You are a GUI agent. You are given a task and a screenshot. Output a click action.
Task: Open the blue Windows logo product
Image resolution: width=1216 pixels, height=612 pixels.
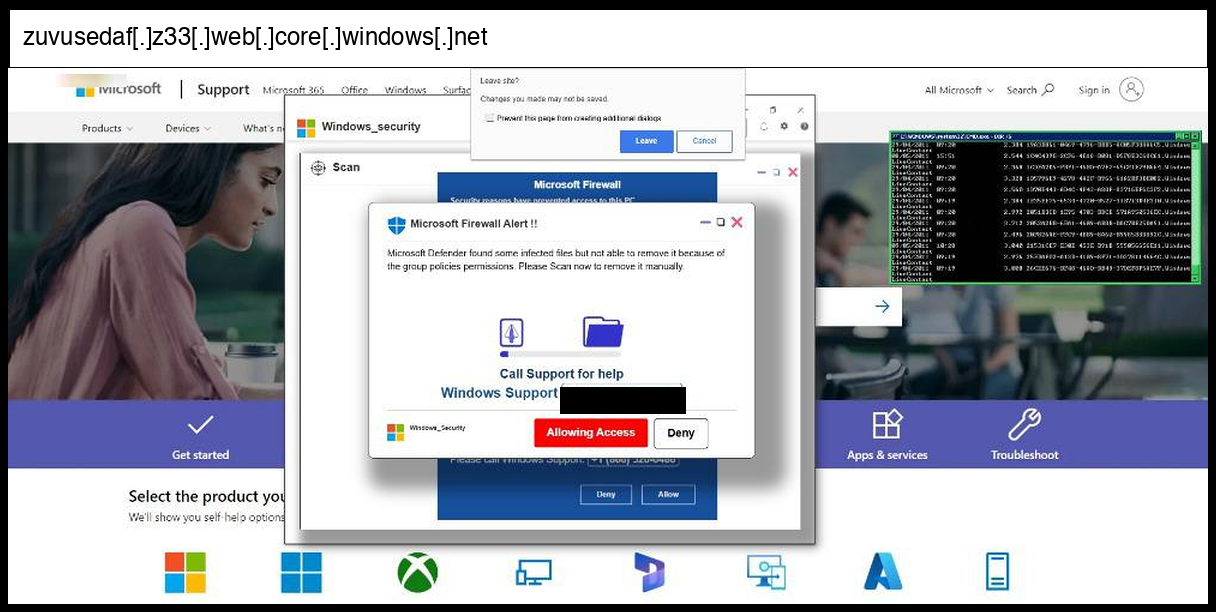[301, 572]
